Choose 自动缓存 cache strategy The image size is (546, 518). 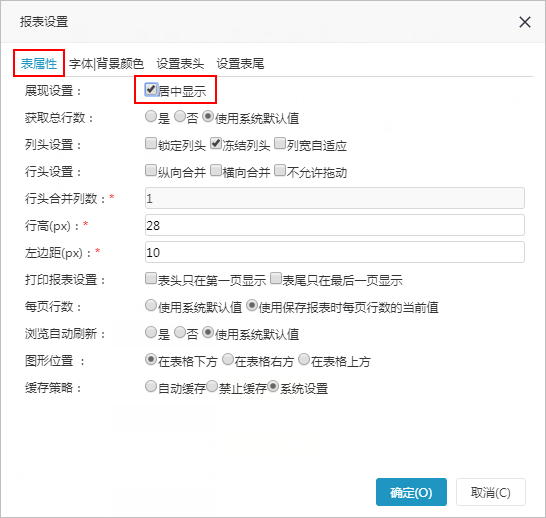coord(151,386)
